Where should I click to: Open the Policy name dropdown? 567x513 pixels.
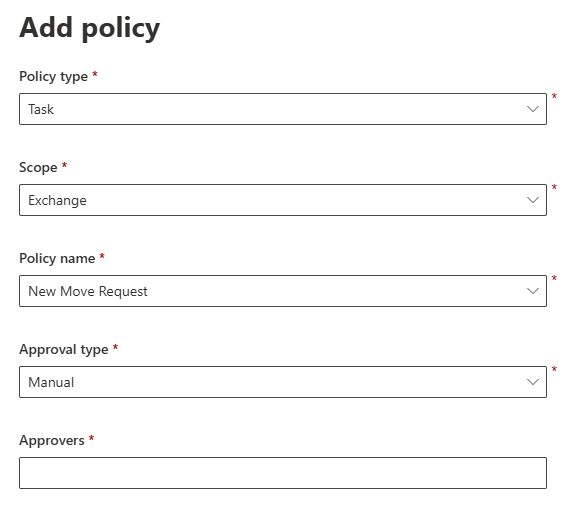pos(283,291)
